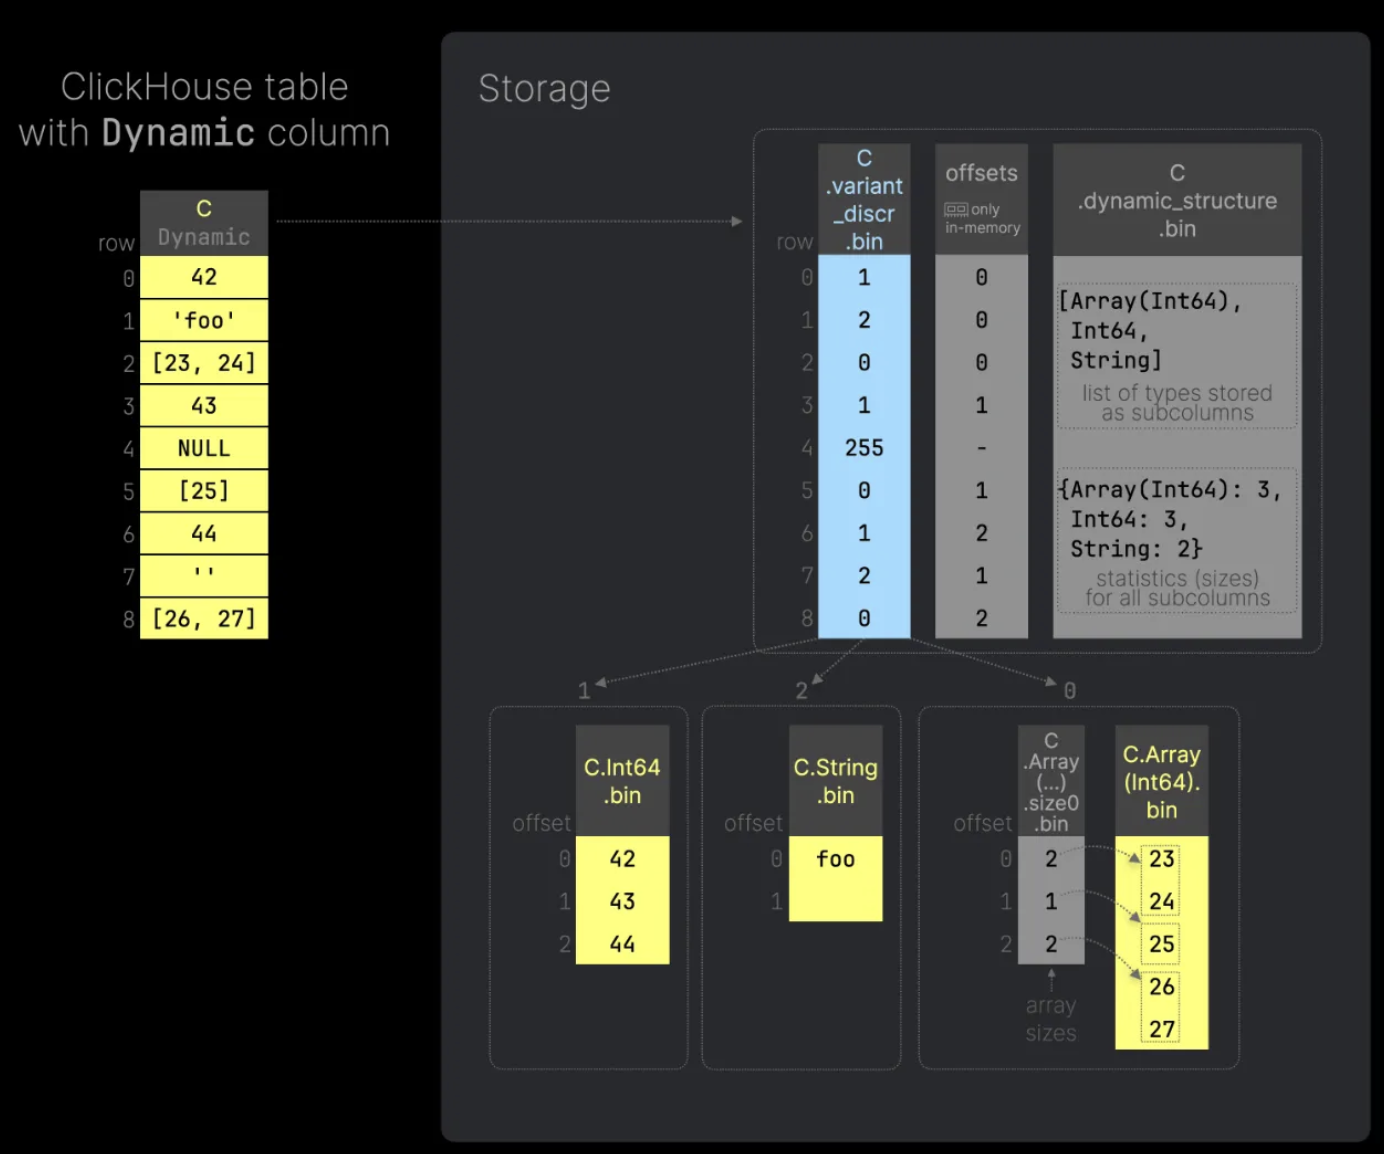Click the size value 1 in the size0.bin column
The width and height of the screenshot is (1384, 1154).
click(1051, 901)
